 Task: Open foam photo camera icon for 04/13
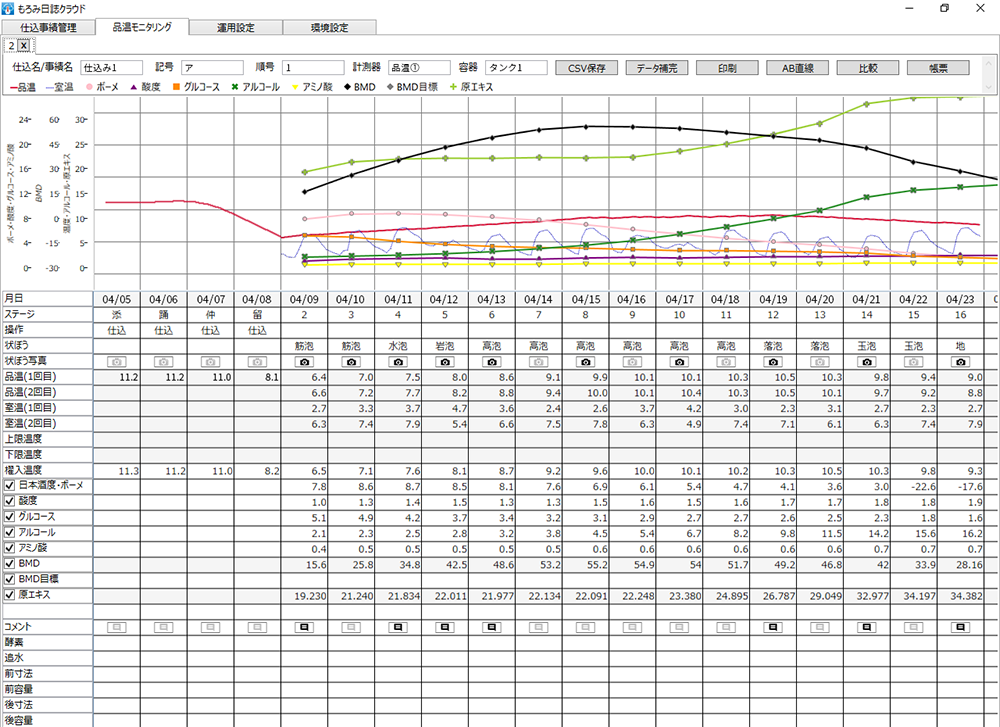[492, 362]
